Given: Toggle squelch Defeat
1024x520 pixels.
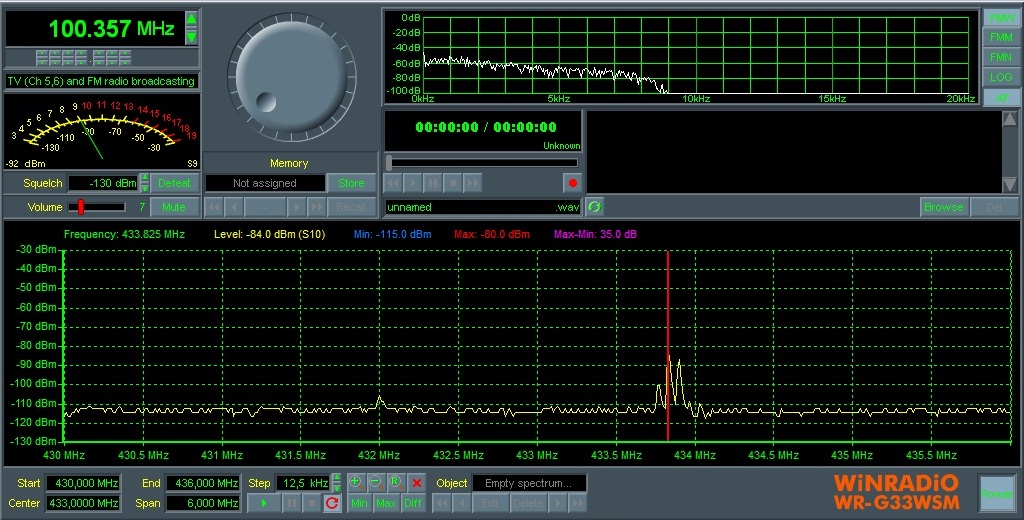Looking at the screenshot, I should (174, 183).
